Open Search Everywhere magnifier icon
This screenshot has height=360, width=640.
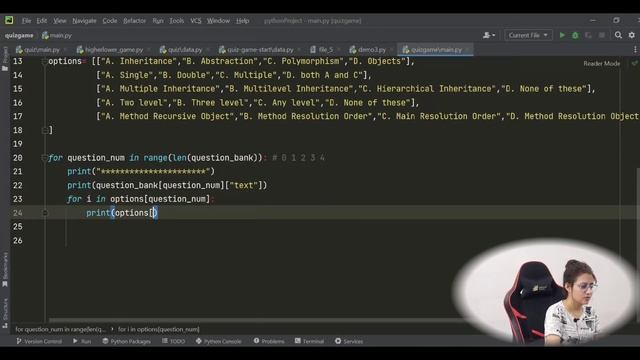tap(618, 36)
